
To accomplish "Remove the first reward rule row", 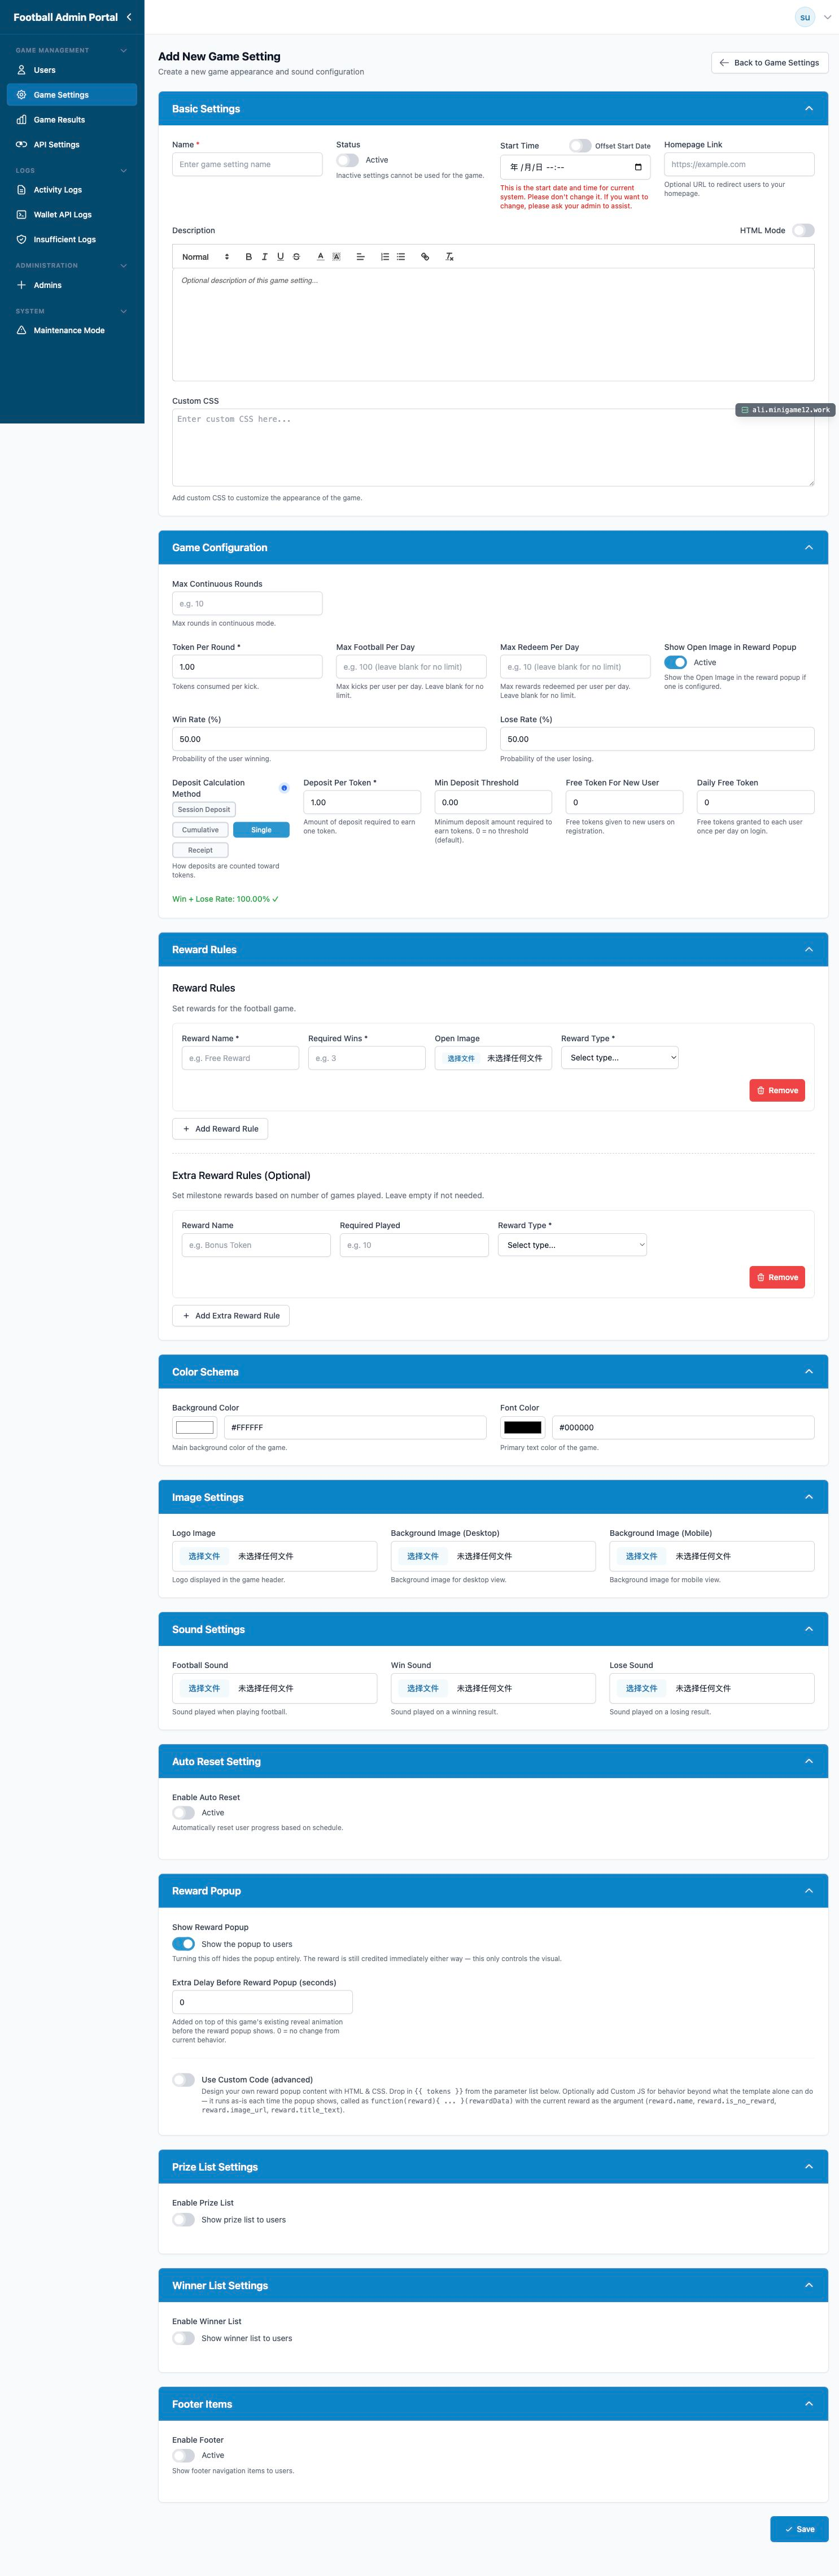I will pyautogui.click(x=777, y=1091).
